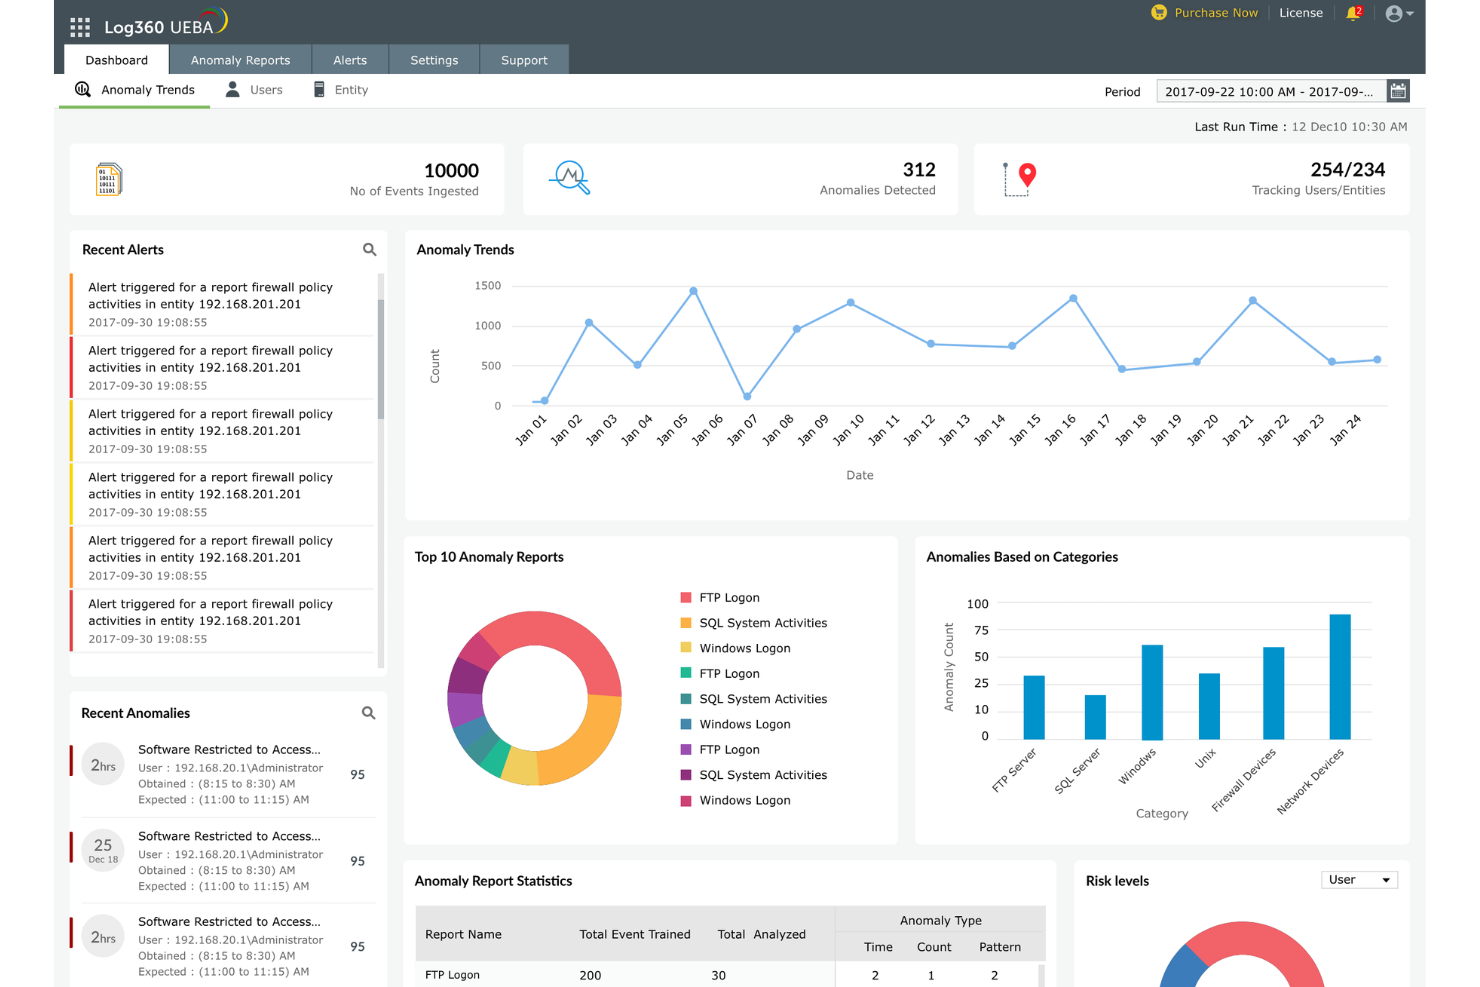Open the User dropdown in Risk levels
The height and width of the screenshot is (987, 1480).
(1359, 879)
